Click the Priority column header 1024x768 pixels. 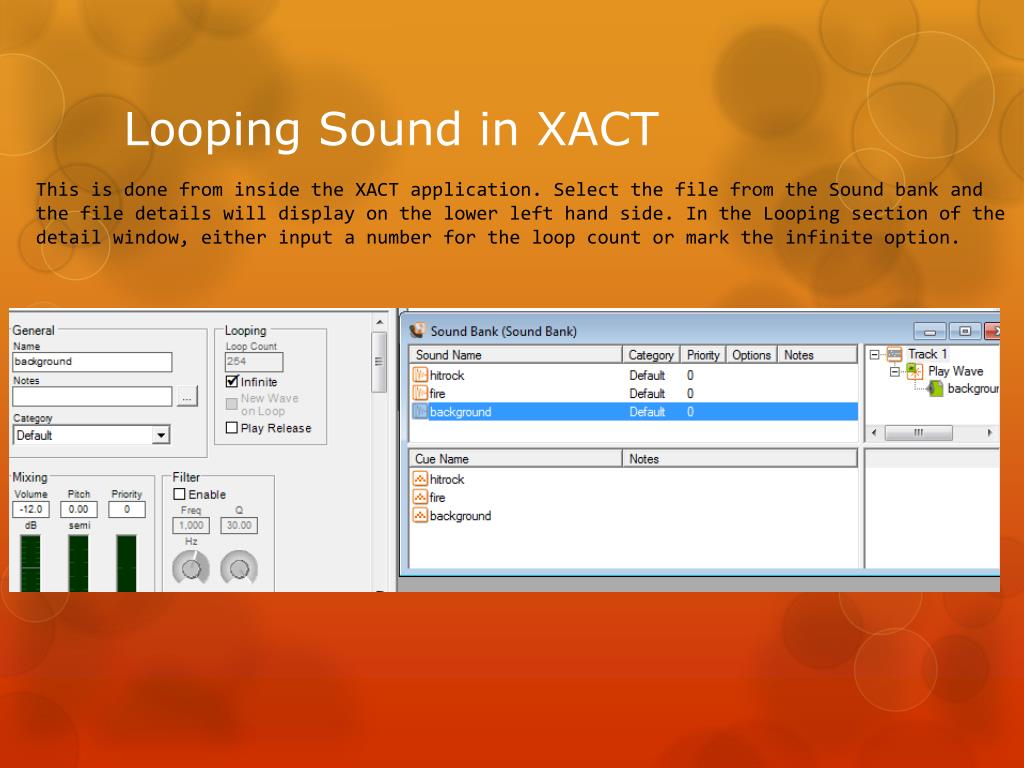pos(703,355)
